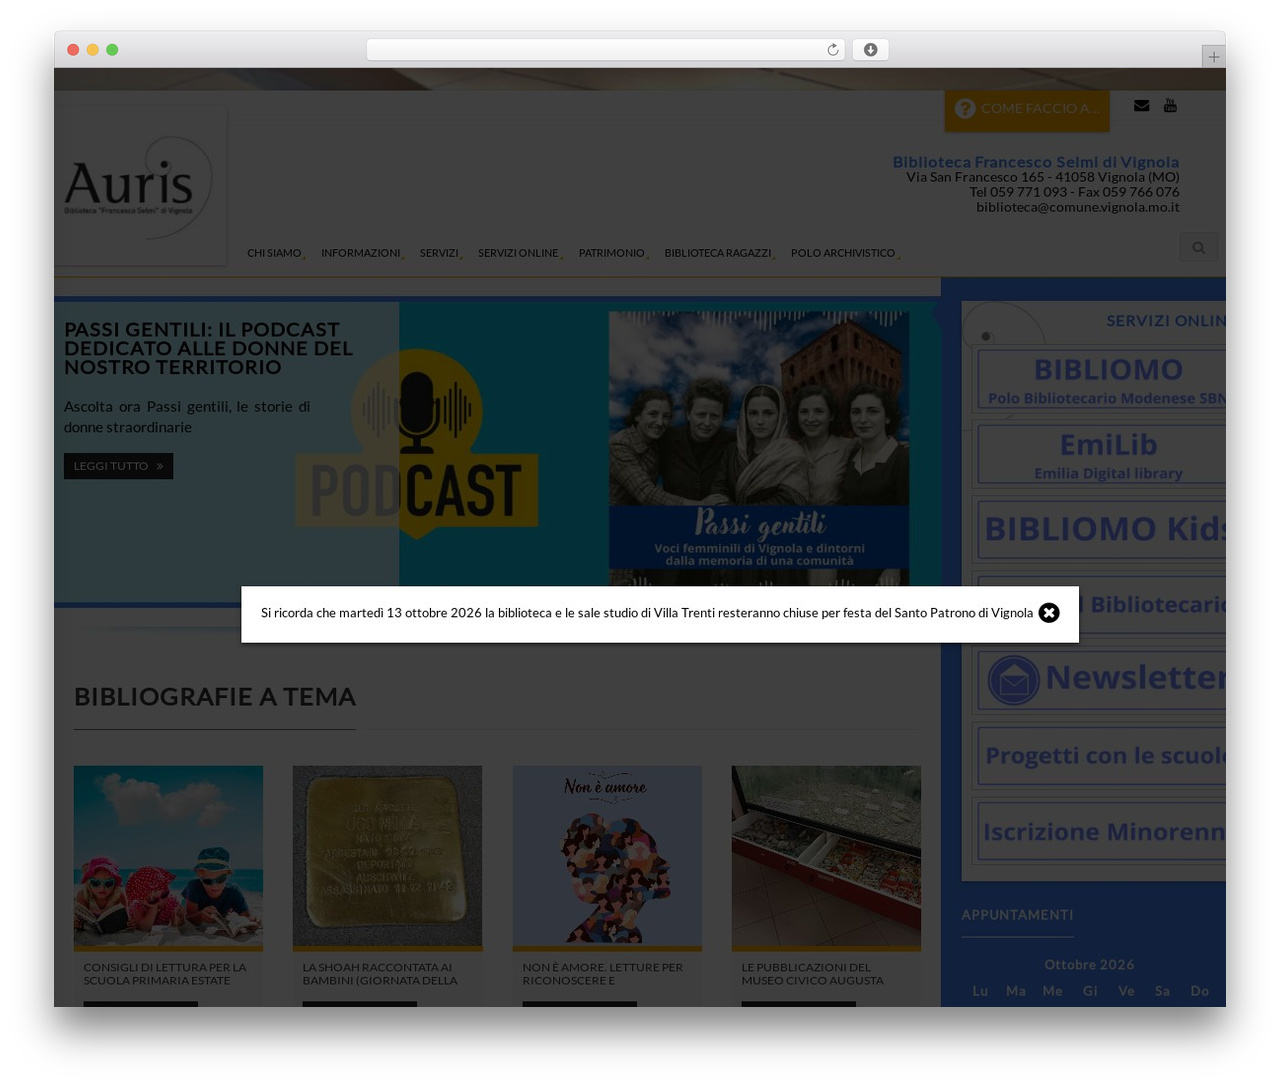
Task: Expand the BIBLIOTECA RAGAZZI menu
Action: 719,253
